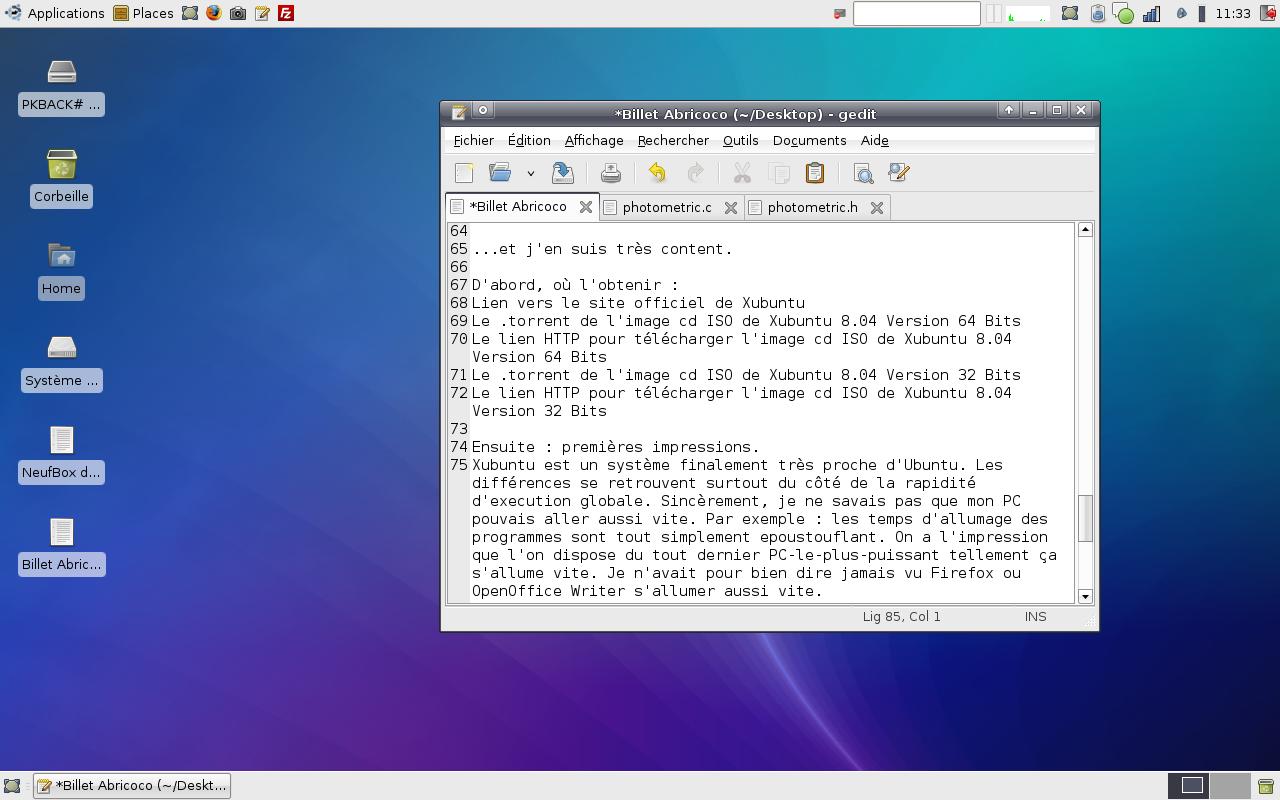Paste from clipboard toolbar icon
The height and width of the screenshot is (800, 1280).
815,173
